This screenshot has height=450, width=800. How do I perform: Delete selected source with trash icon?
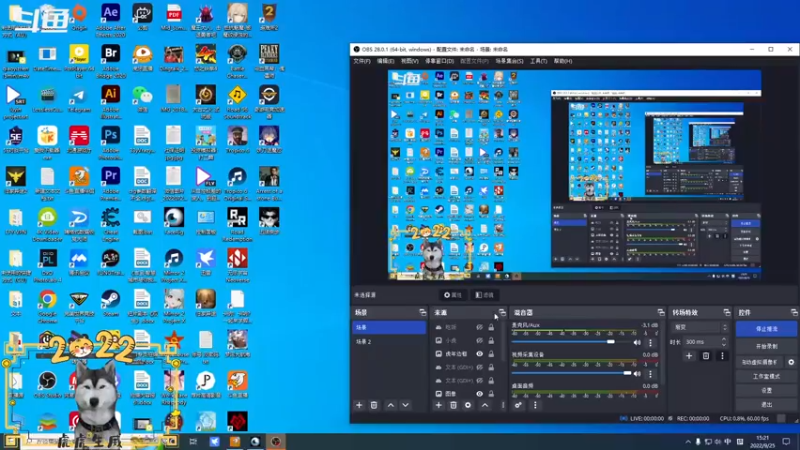tap(453, 405)
